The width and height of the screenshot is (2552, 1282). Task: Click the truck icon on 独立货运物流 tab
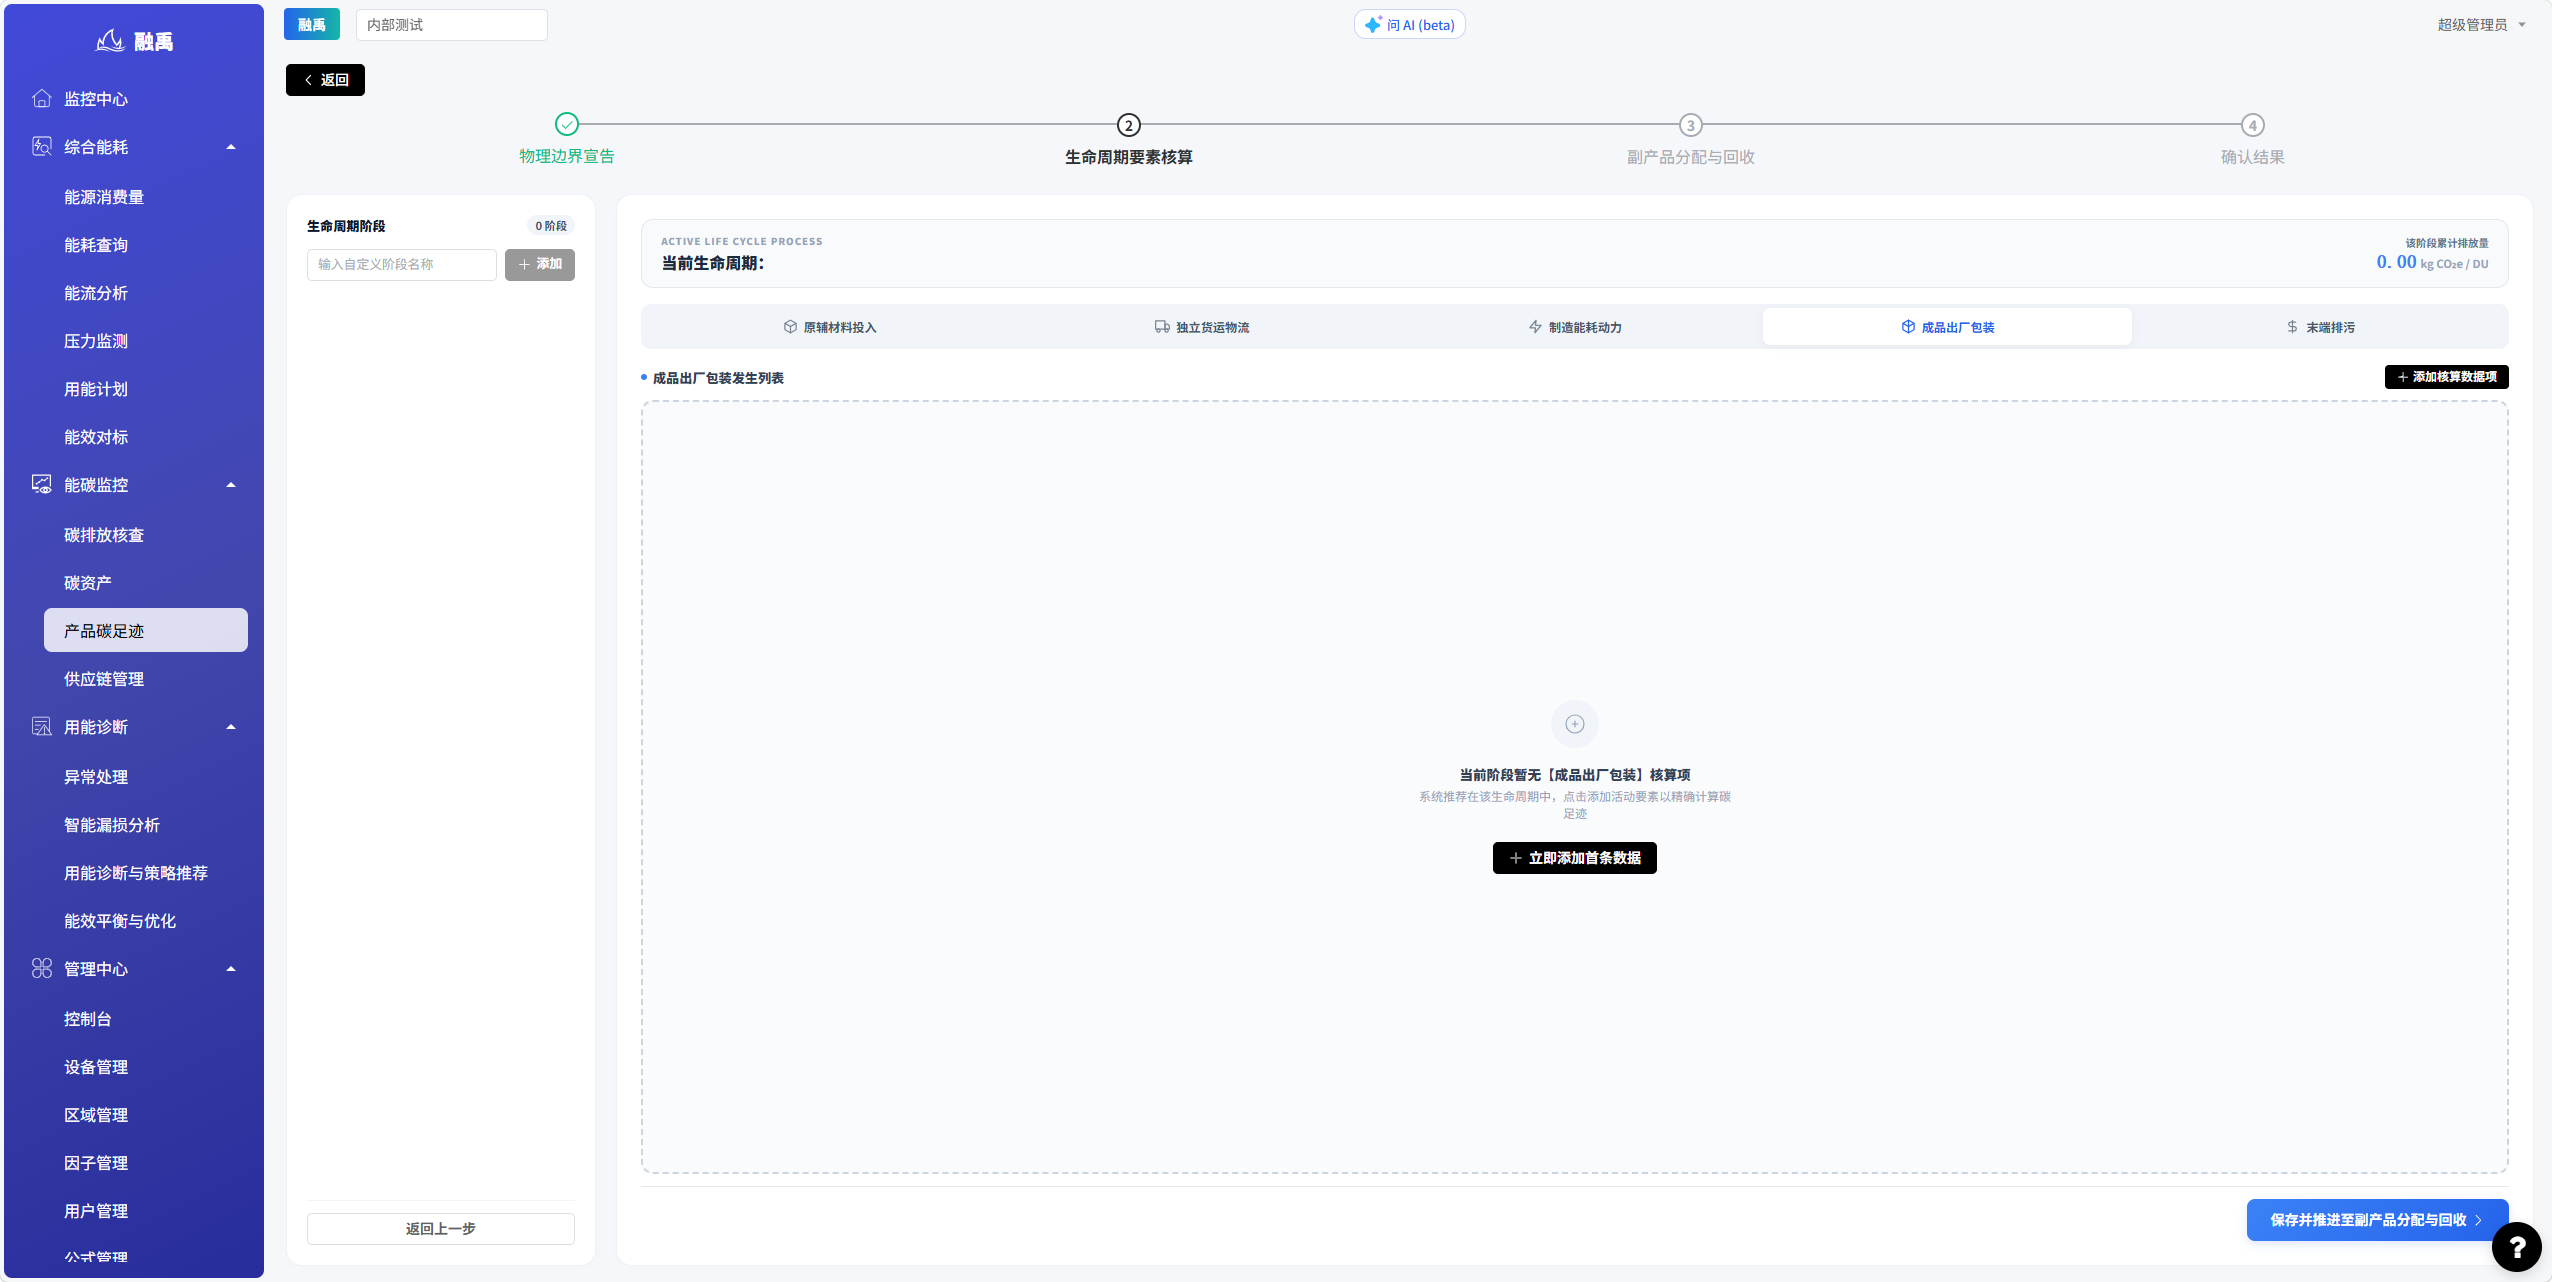pos(1162,327)
